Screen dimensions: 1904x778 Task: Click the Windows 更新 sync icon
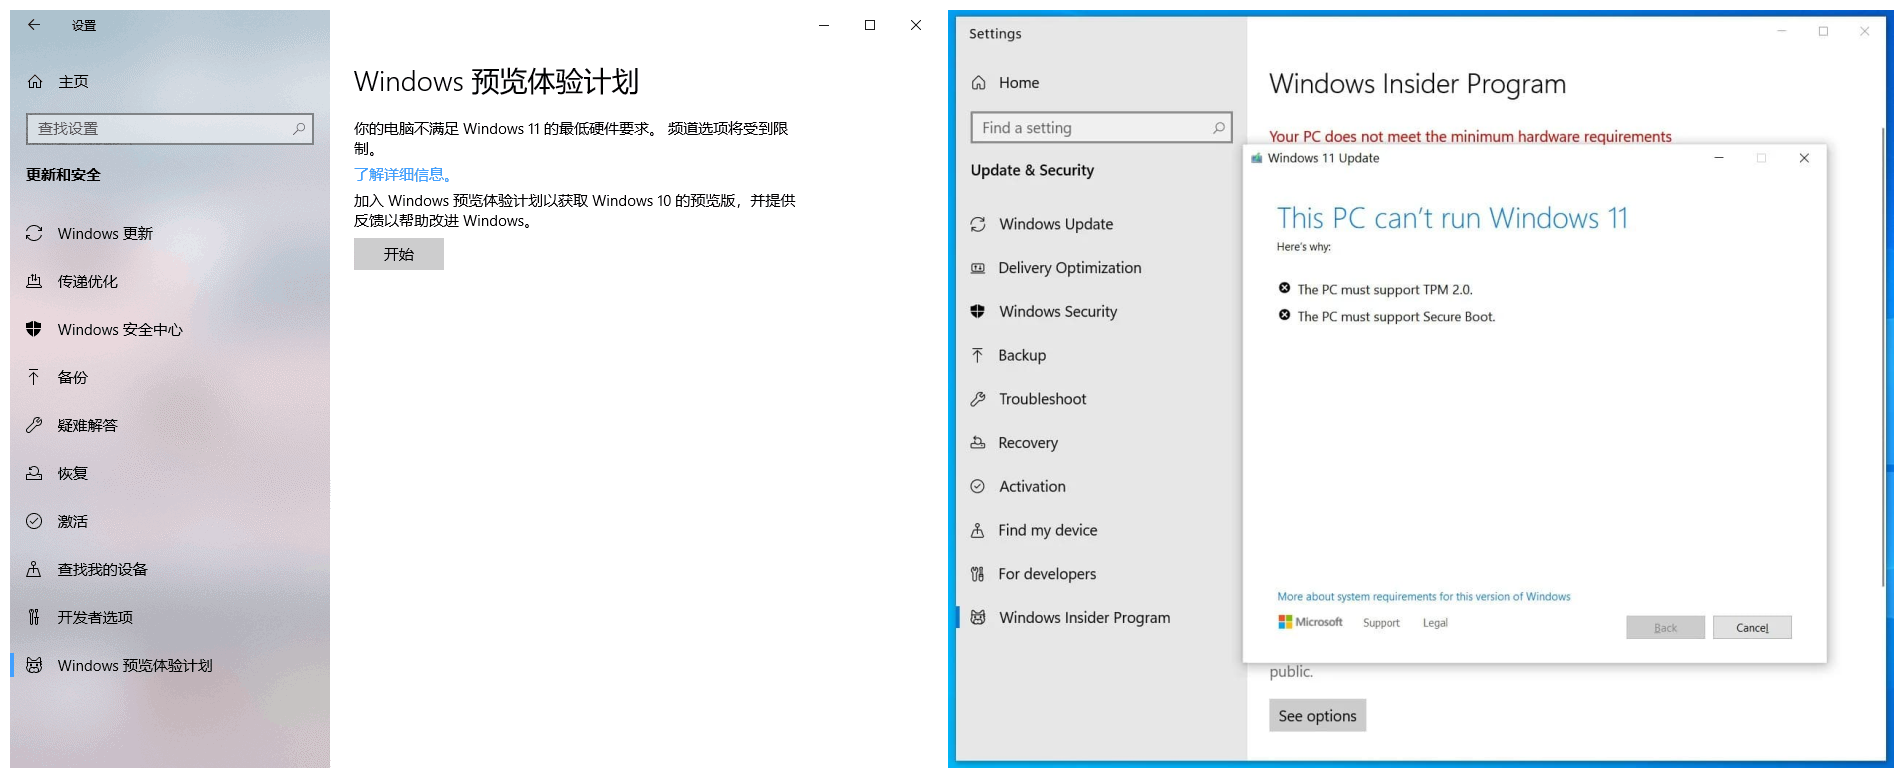(x=34, y=233)
